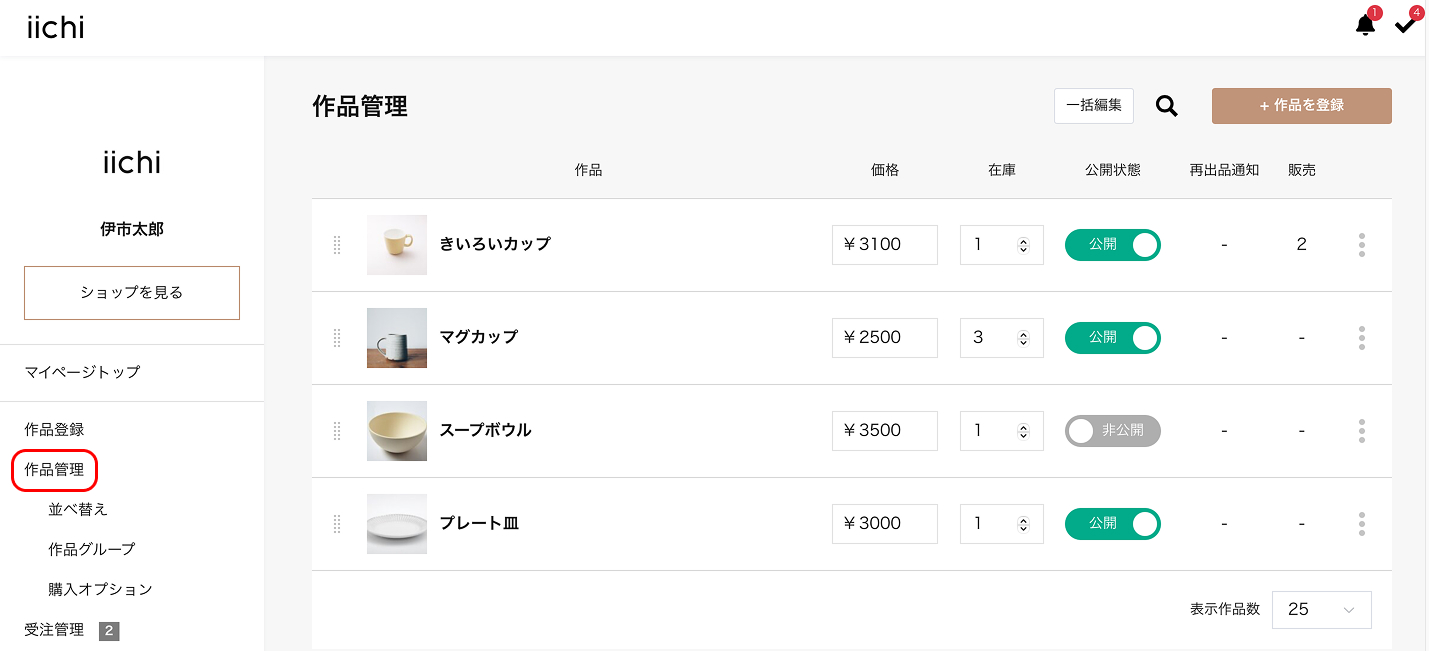Click the search magnifier icon

[1166, 106]
